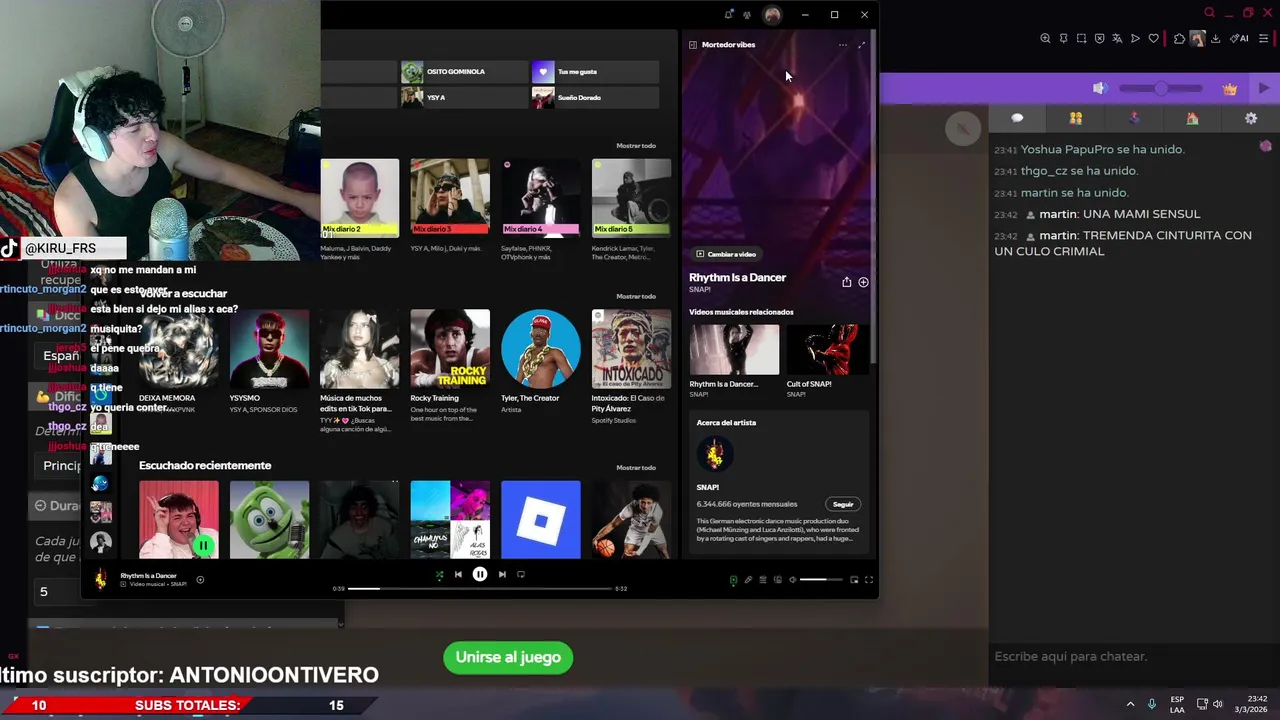The width and height of the screenshot is (1280, 720).
Task: Open the lyrics microphone icon in Spotify
Action: pyautogui.click(x=748, y=580)
